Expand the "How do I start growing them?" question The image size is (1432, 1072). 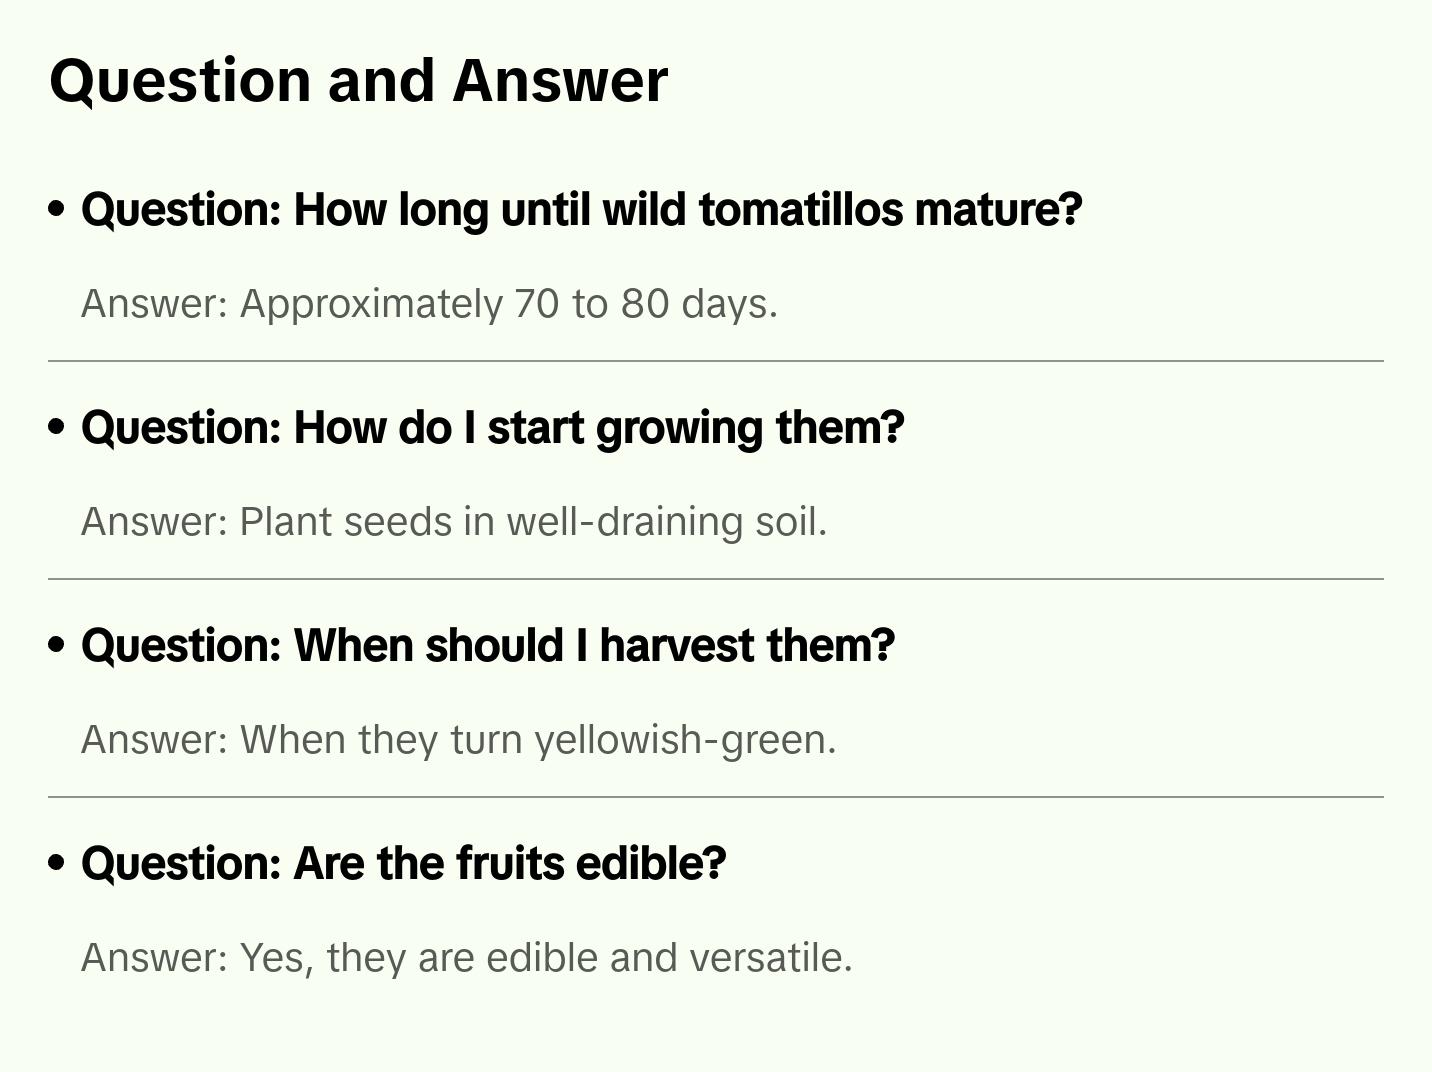pos(492,428)
